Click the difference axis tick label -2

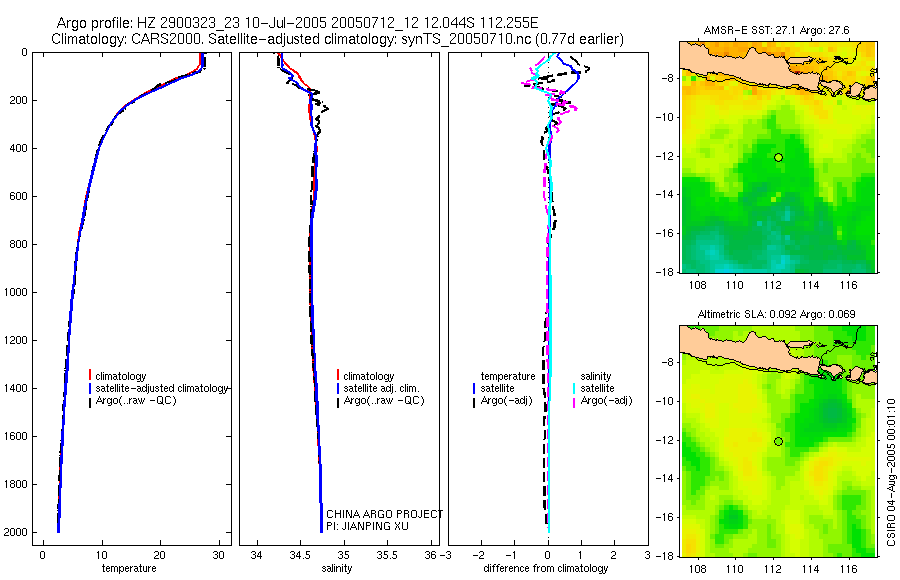(x=479, y=555)
